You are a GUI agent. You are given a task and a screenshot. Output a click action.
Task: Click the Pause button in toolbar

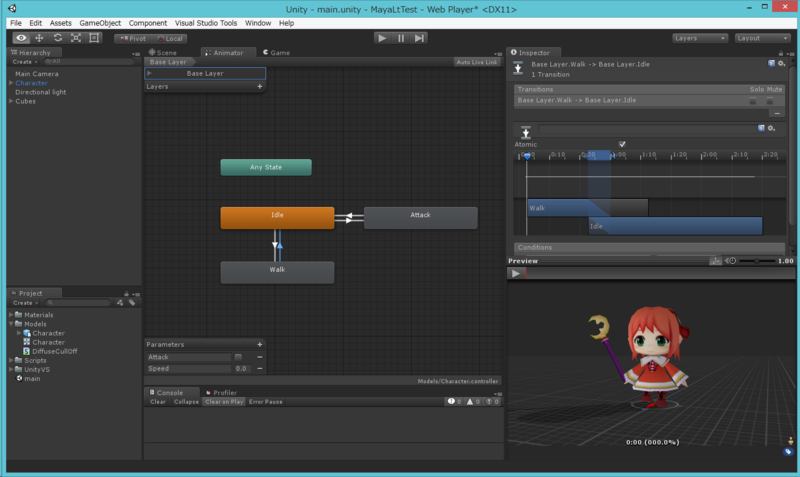401,38
